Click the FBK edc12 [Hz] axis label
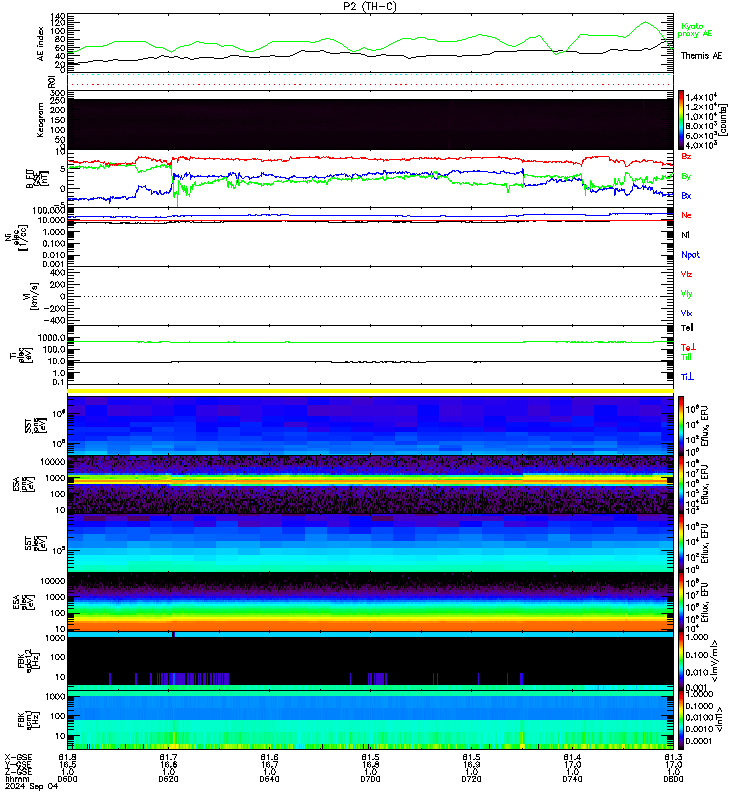The height and width of the screenshot is (800, 750). click(29, 661)
